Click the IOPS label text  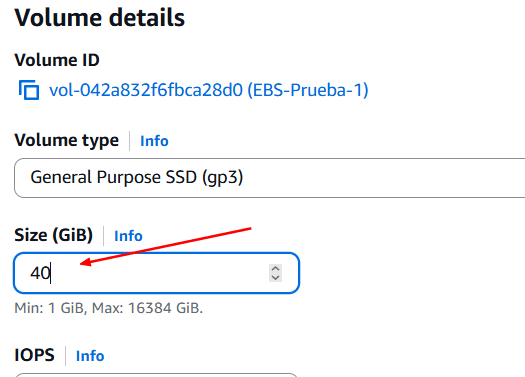coord(34,355)
